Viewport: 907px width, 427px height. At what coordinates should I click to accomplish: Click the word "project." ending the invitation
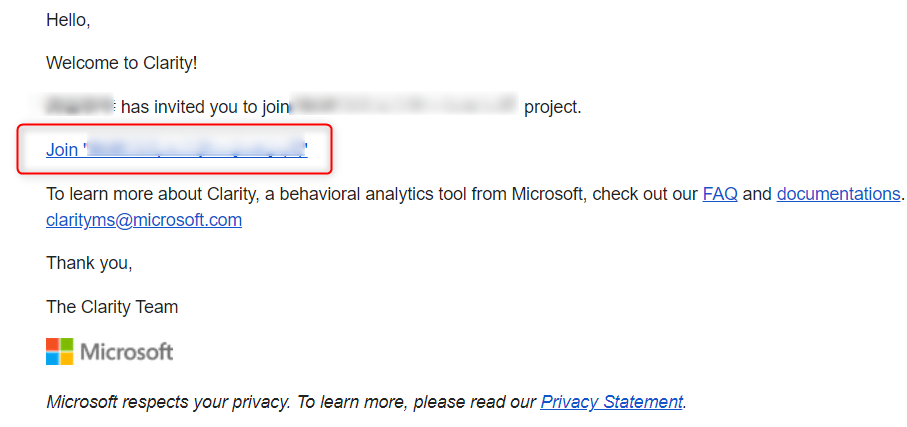tap(552, 107)
